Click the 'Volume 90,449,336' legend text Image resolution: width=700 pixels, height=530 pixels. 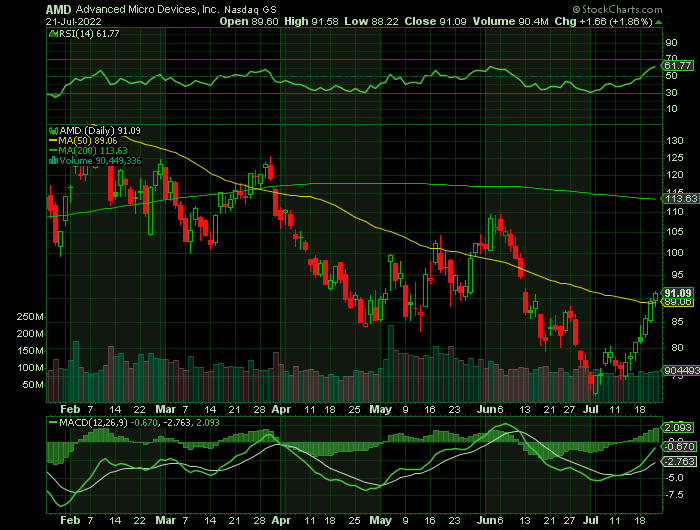(x=100, y=161)
